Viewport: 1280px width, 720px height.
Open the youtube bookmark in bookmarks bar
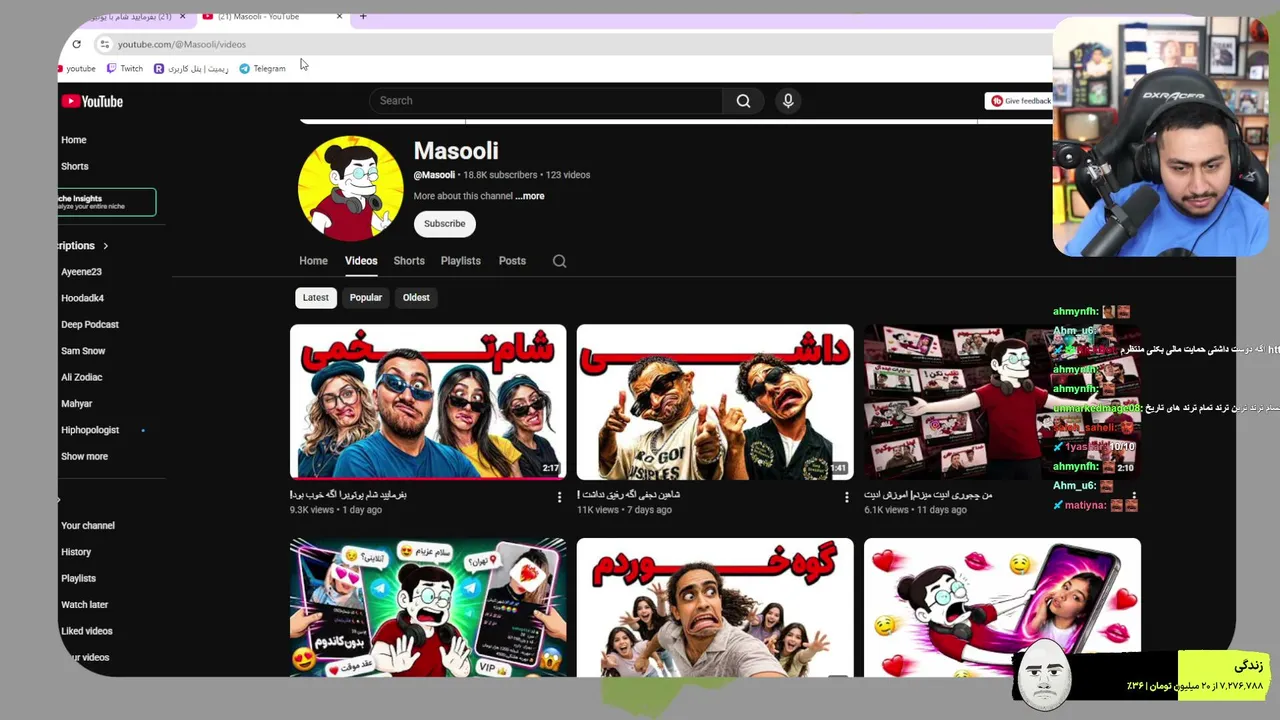[77, 69]
